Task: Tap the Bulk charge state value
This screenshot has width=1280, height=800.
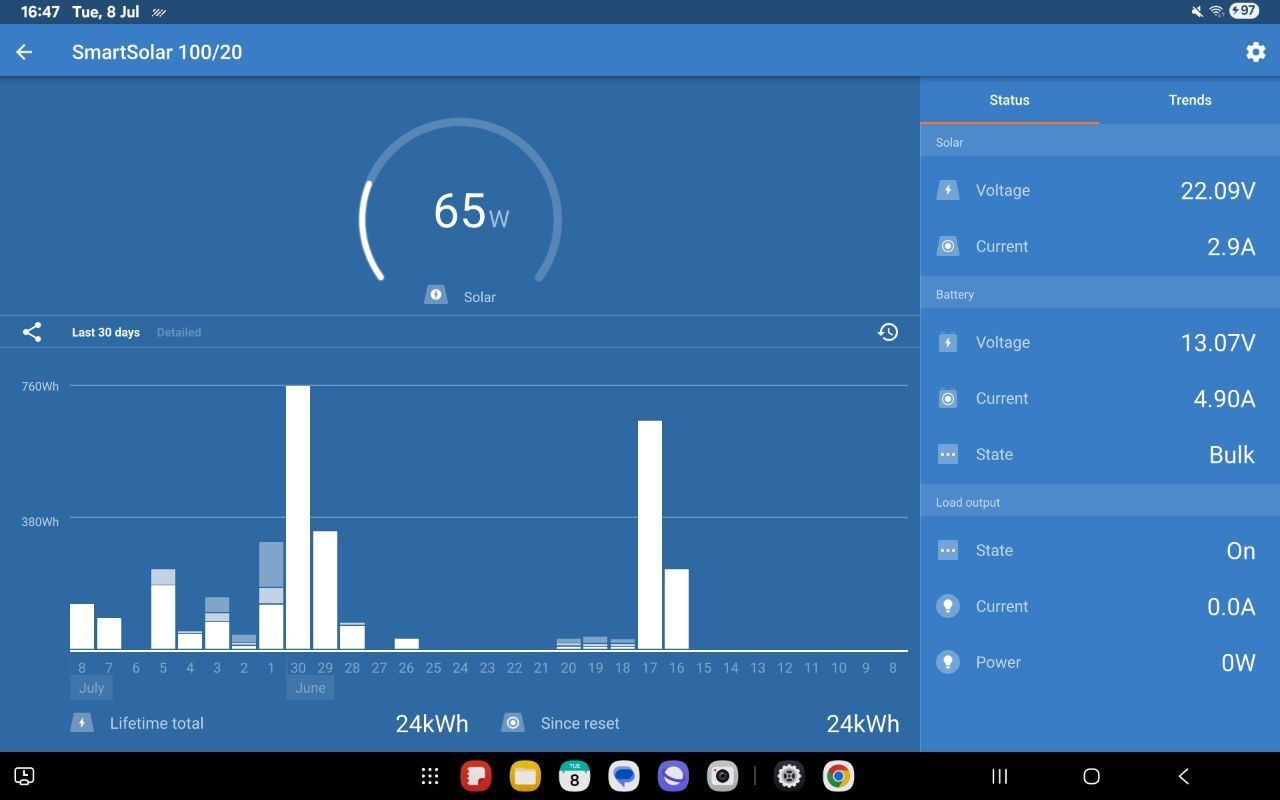Action: [x=1232, y=454]
